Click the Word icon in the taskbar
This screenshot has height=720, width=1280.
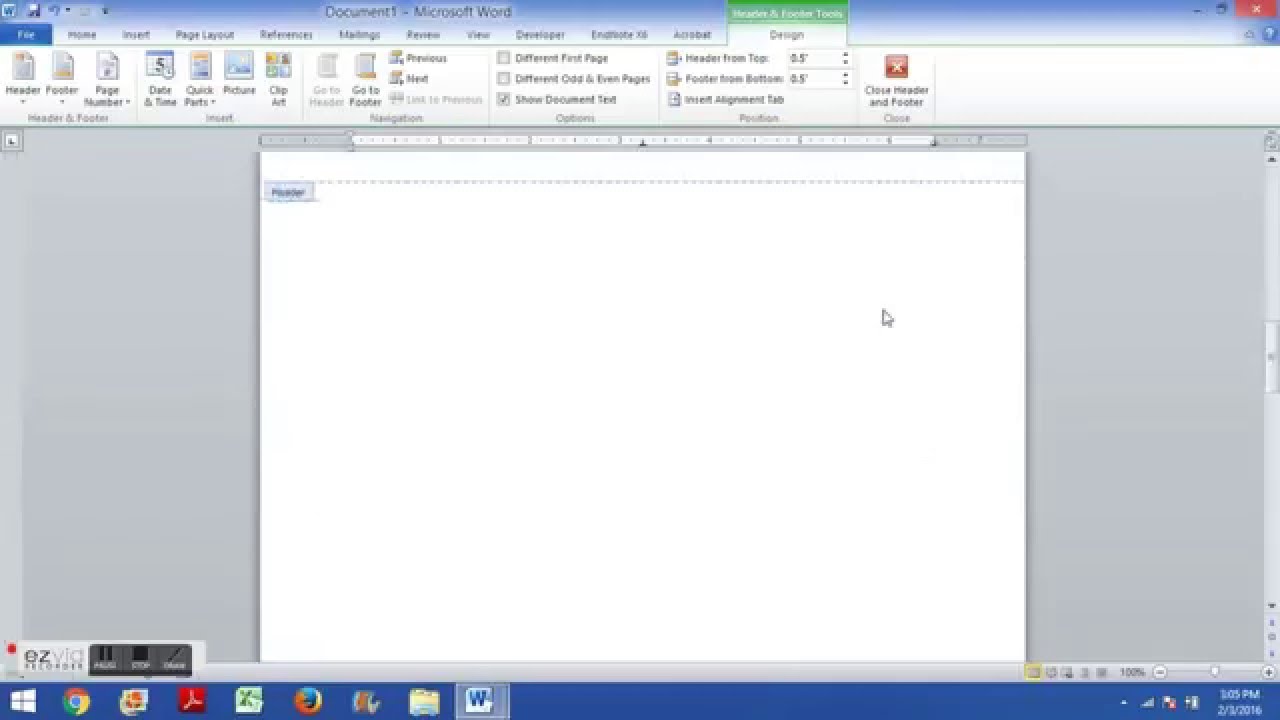(482, 701)
